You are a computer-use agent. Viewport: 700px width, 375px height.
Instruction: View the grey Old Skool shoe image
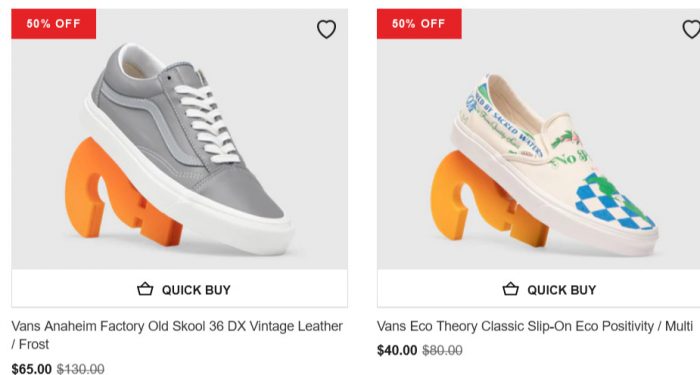pos(188,147)
